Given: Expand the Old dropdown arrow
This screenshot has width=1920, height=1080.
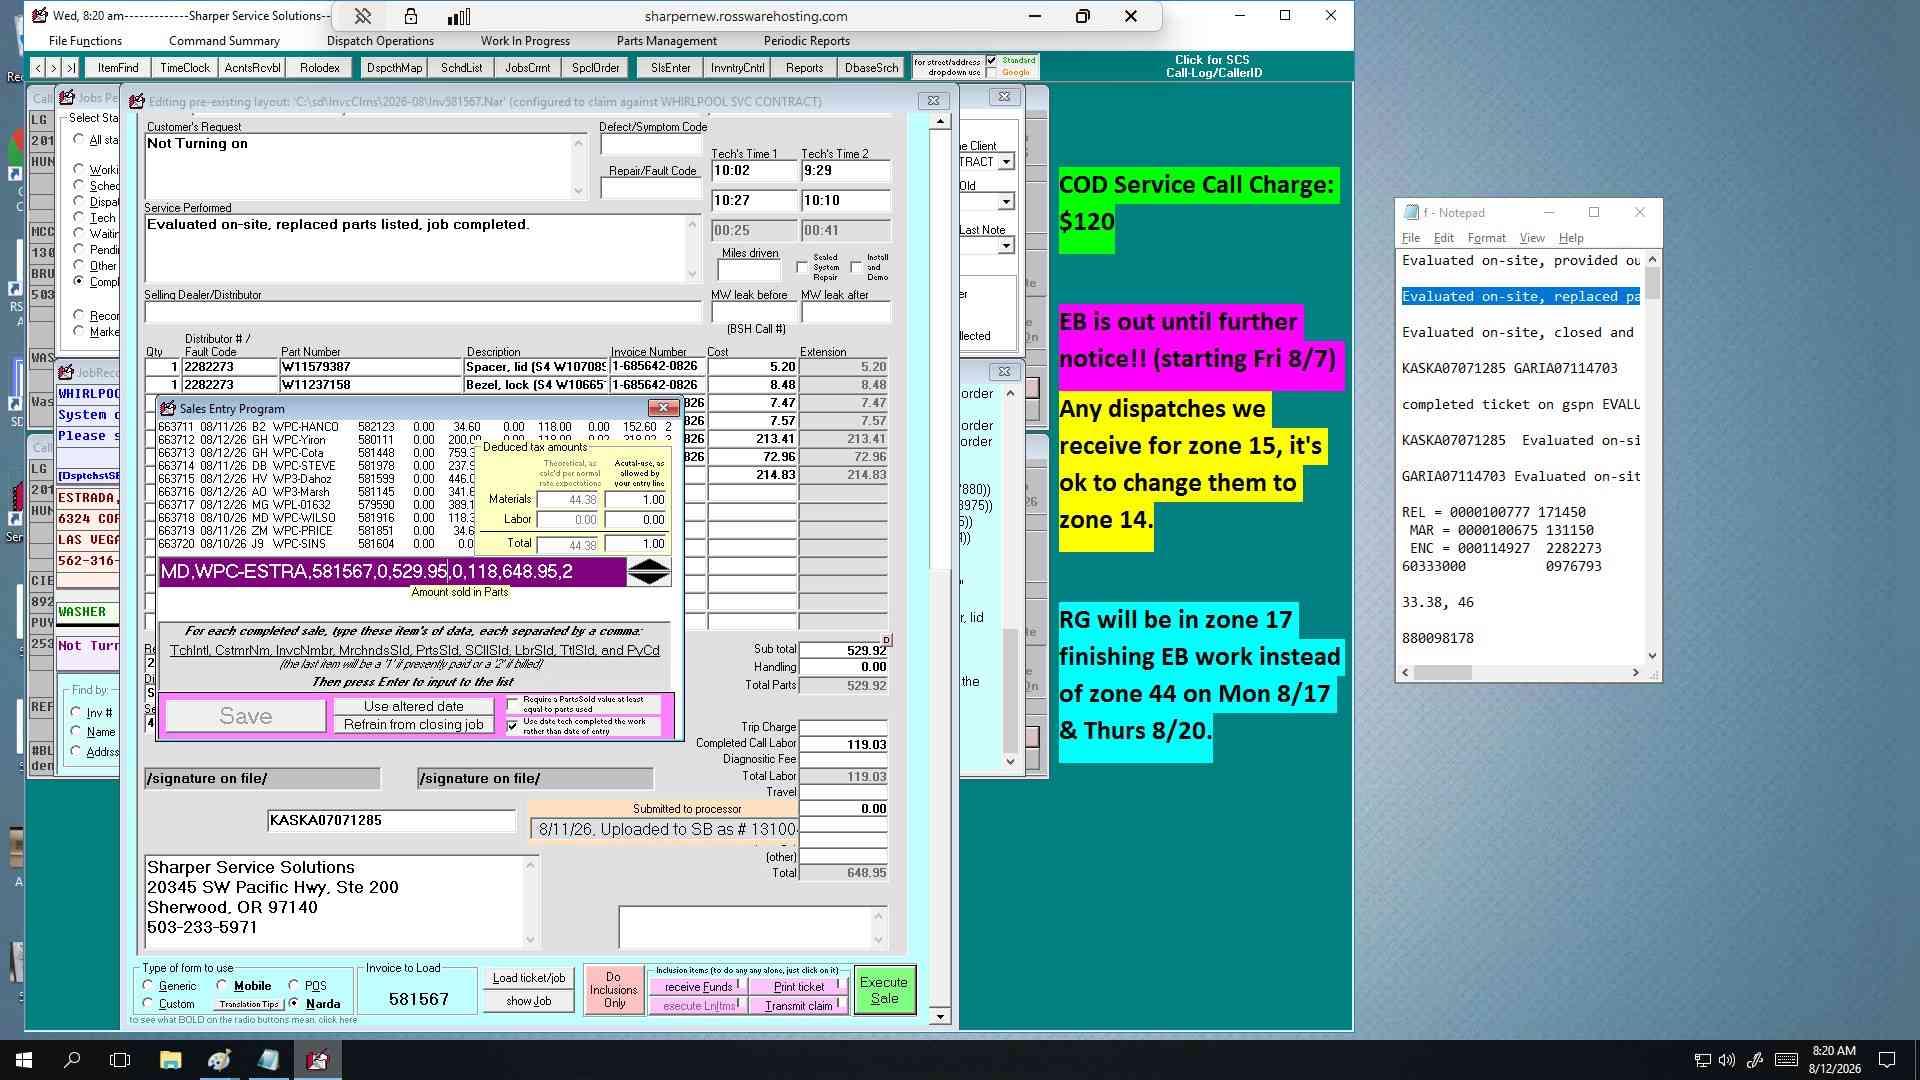Looking at the screenshot, I should tap(1006, 202).
